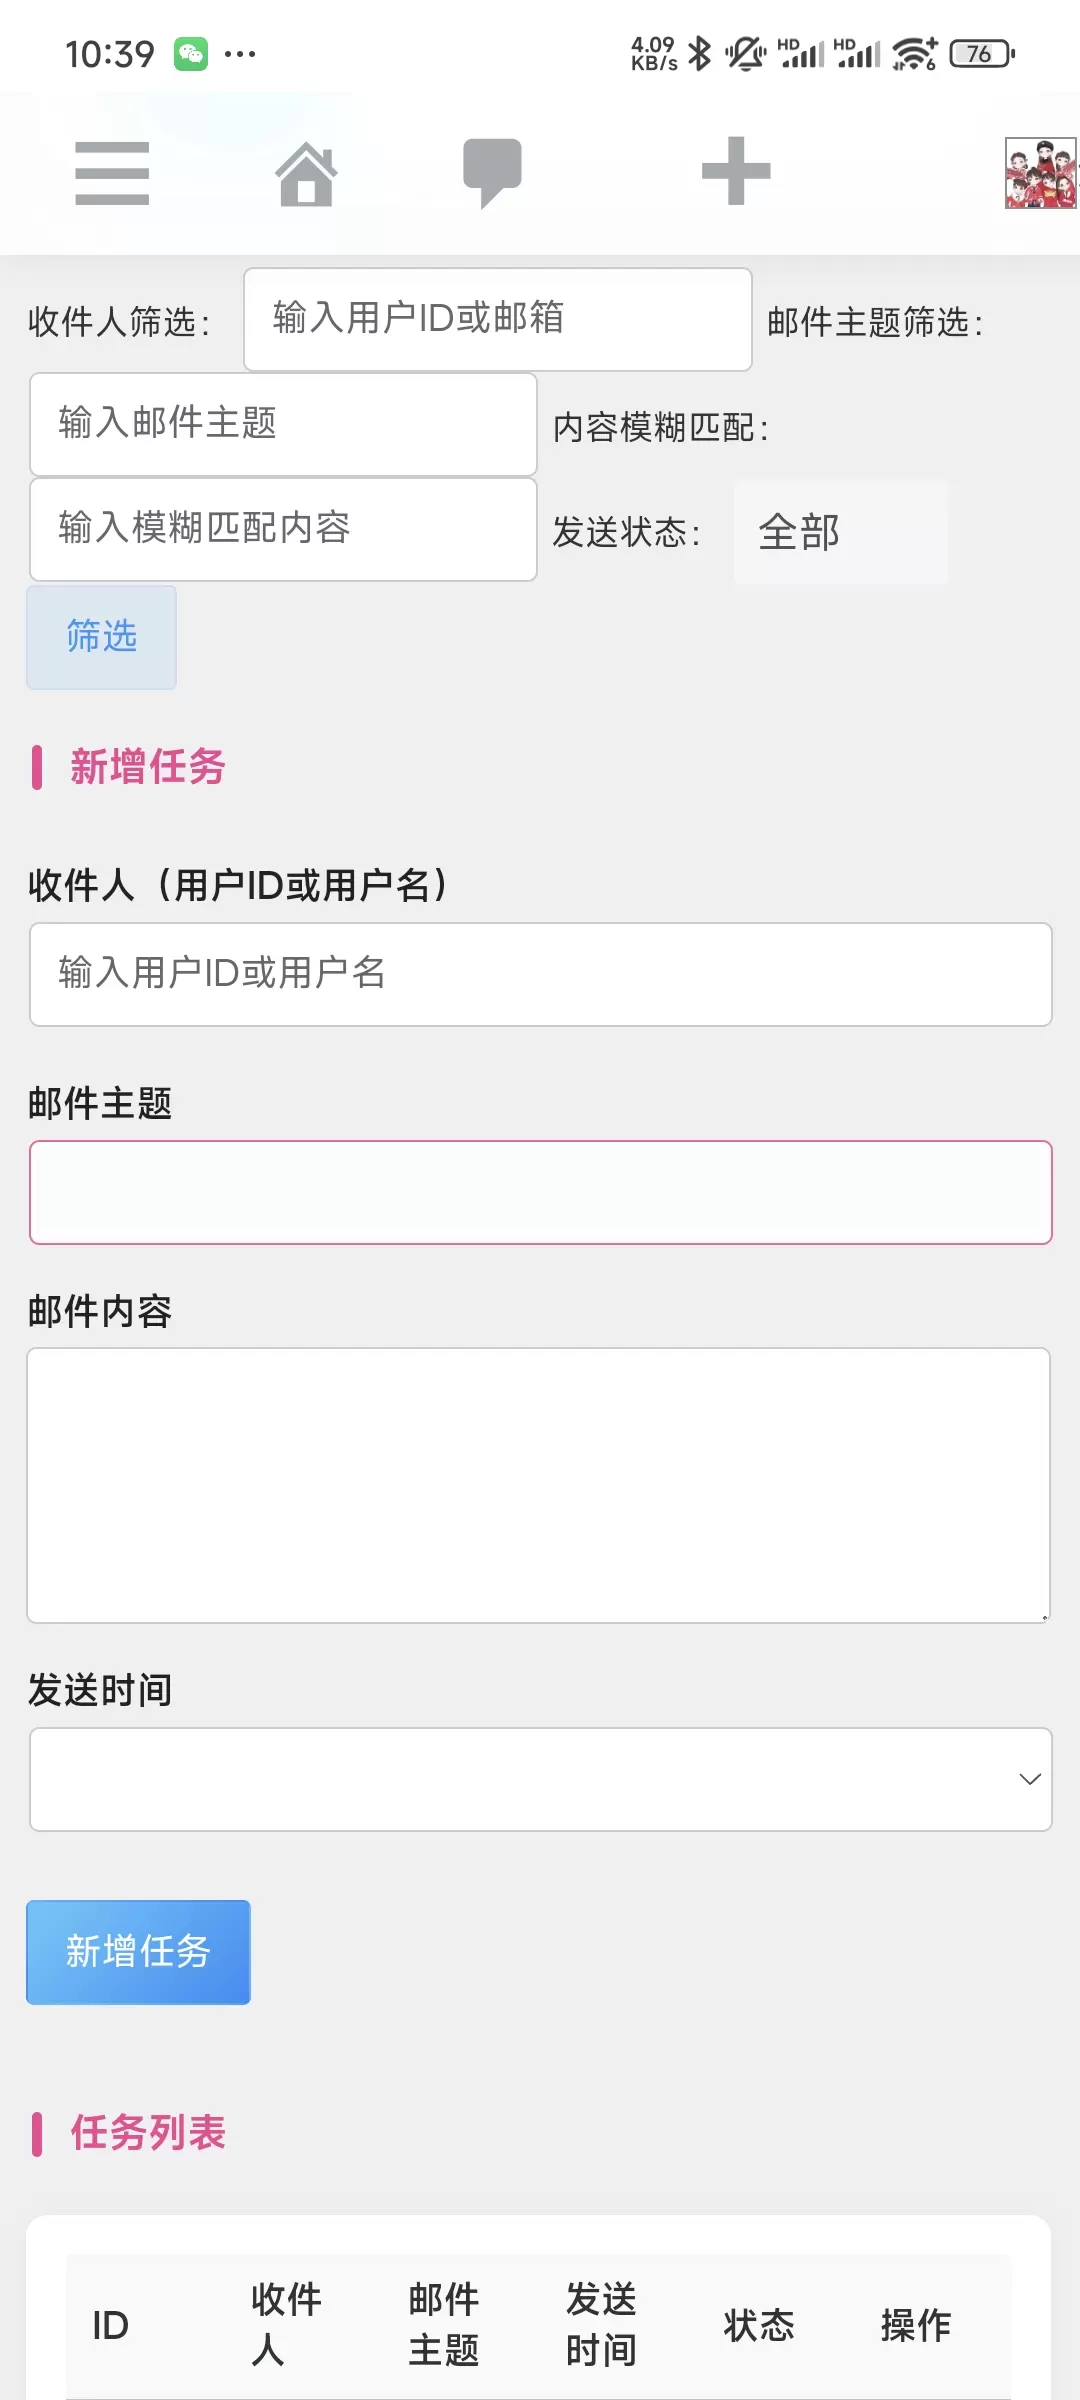Tap the Wi-Fi icon in status bar
Screen dimensions: 1080x2400
click(x=914, y=53)
